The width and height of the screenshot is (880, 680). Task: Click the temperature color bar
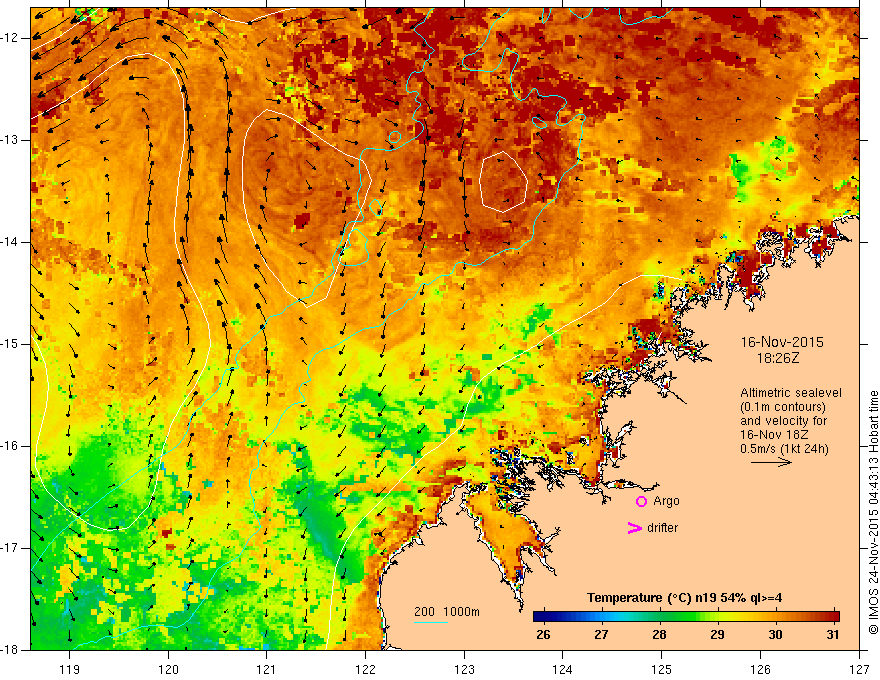click(686, 617)
